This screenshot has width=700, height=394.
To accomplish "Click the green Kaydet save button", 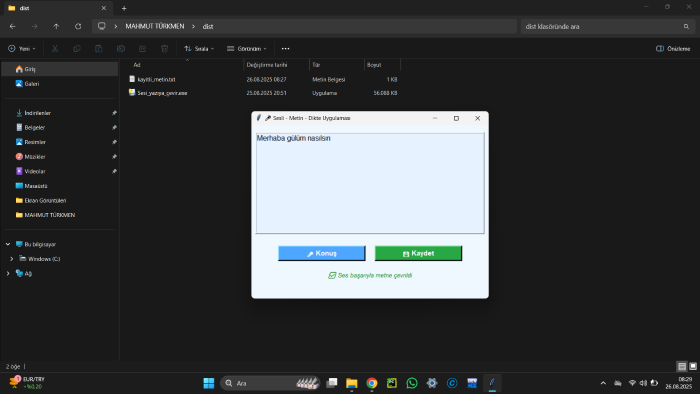I will pyautogui.click(x=418, y=253).
